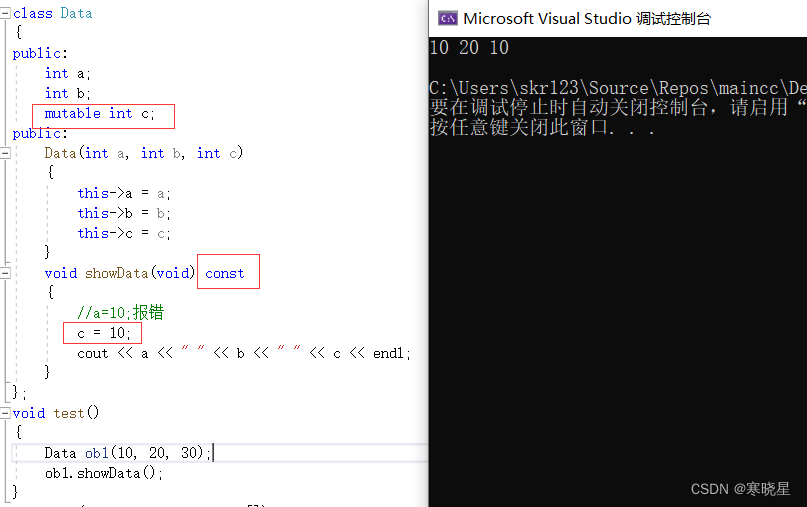Click 'mutable int c;' declaration line

[99, 113]
